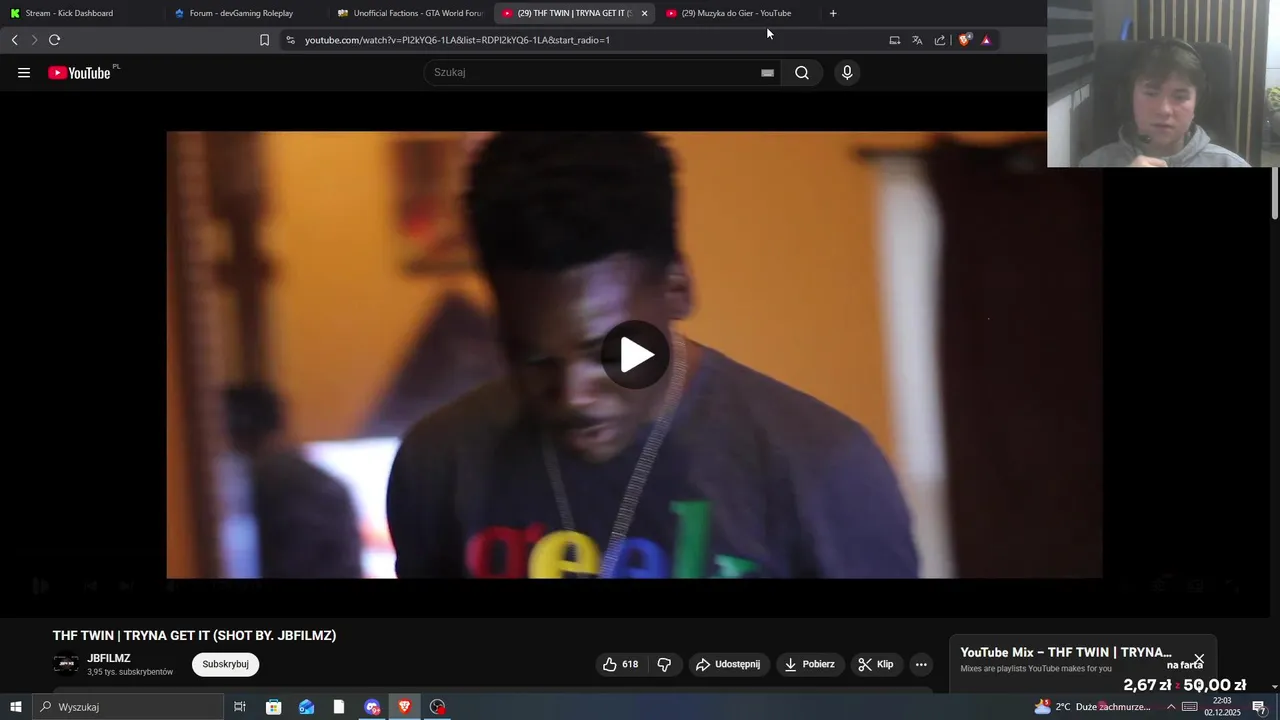Open a new browser tab

point(833,13)
